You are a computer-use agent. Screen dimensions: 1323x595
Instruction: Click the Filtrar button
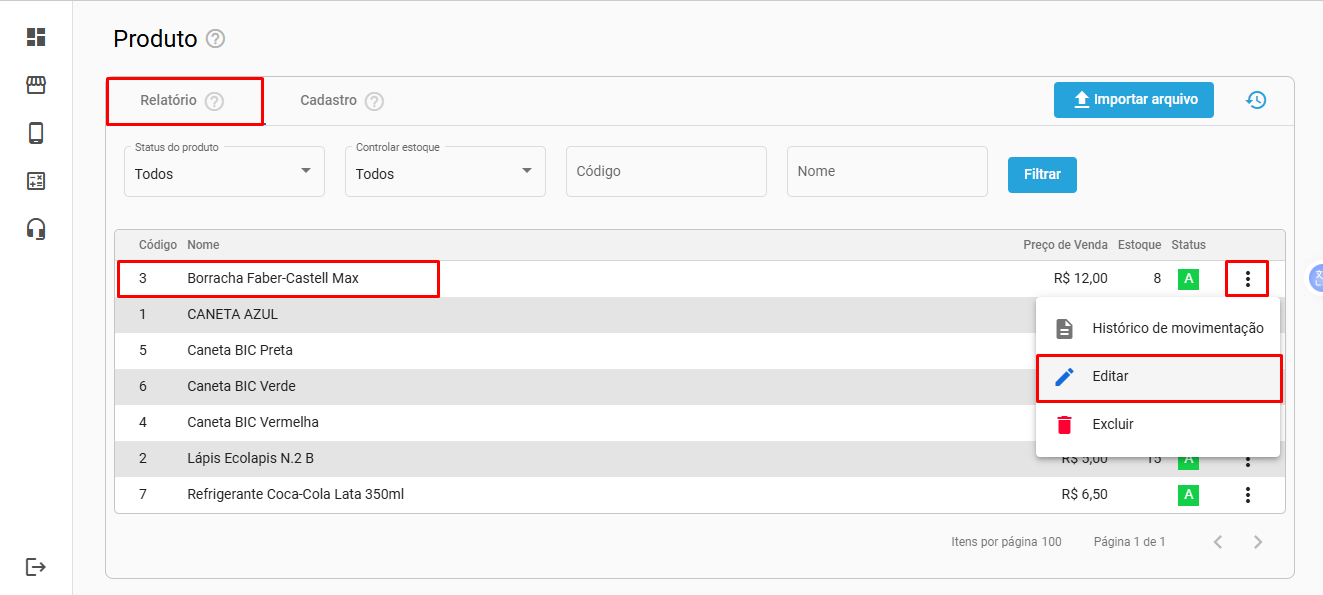[x=1042, y=174]
